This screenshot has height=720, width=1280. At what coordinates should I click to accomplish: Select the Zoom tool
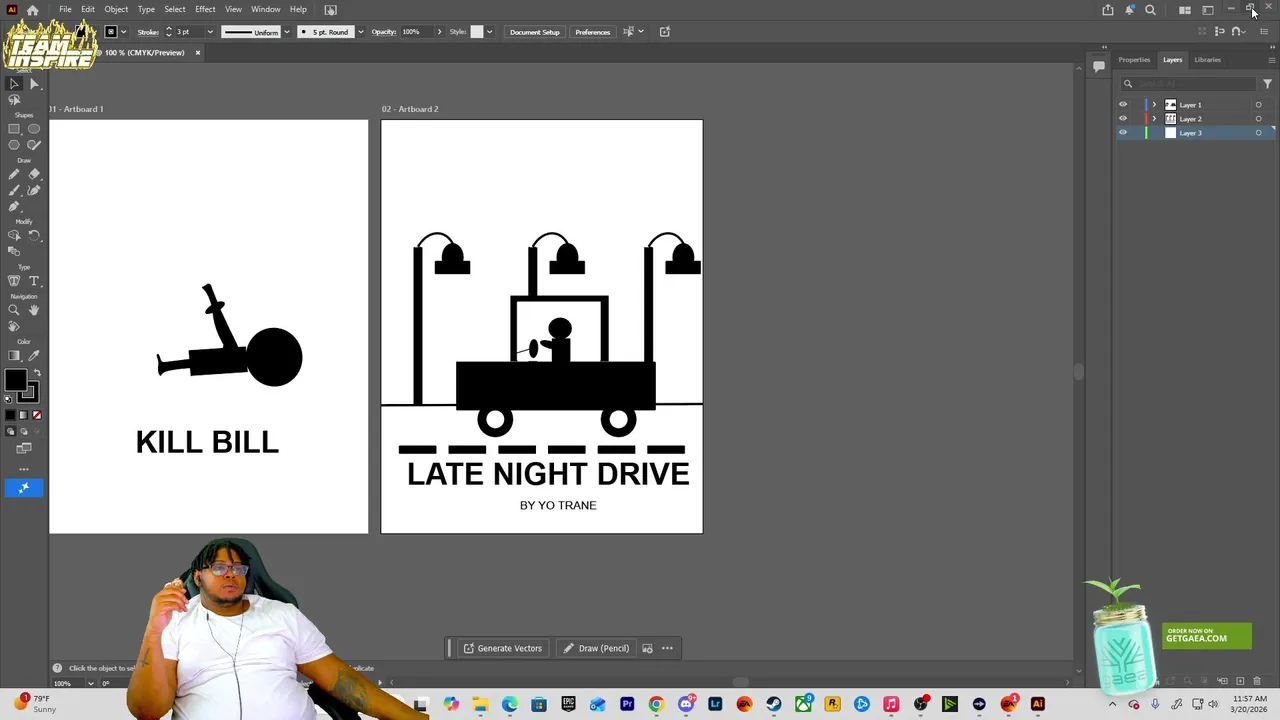tap(14, 310)
